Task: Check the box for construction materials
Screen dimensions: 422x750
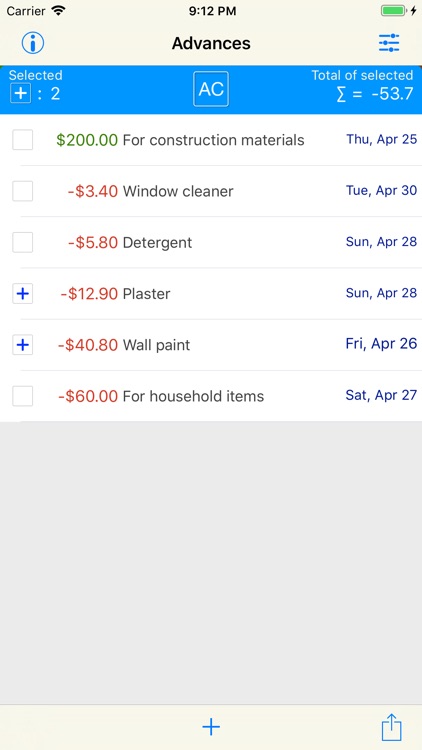Action: [x=22, y=140]
